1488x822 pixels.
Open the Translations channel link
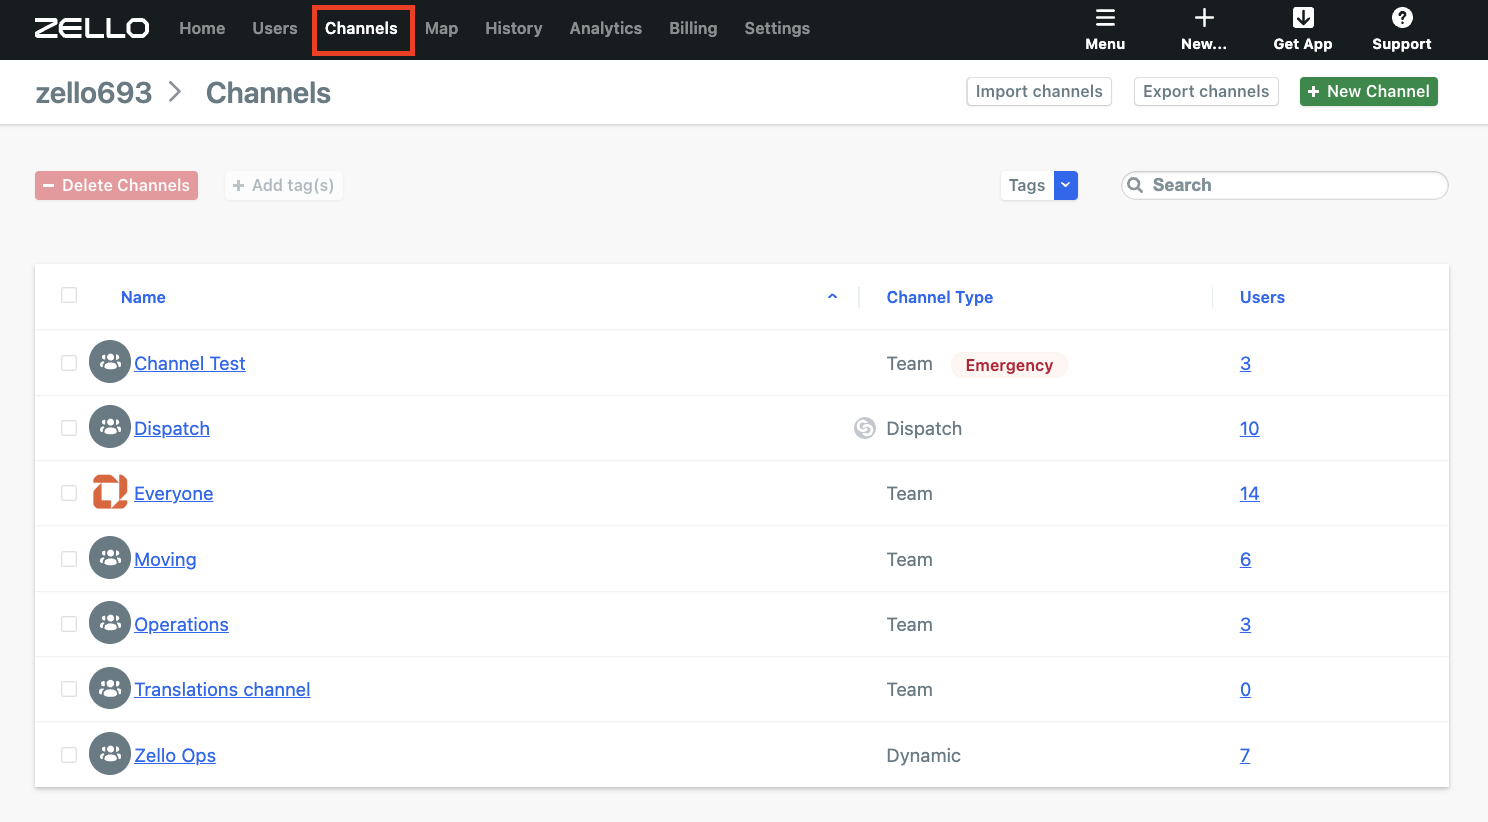pos(222,689)
